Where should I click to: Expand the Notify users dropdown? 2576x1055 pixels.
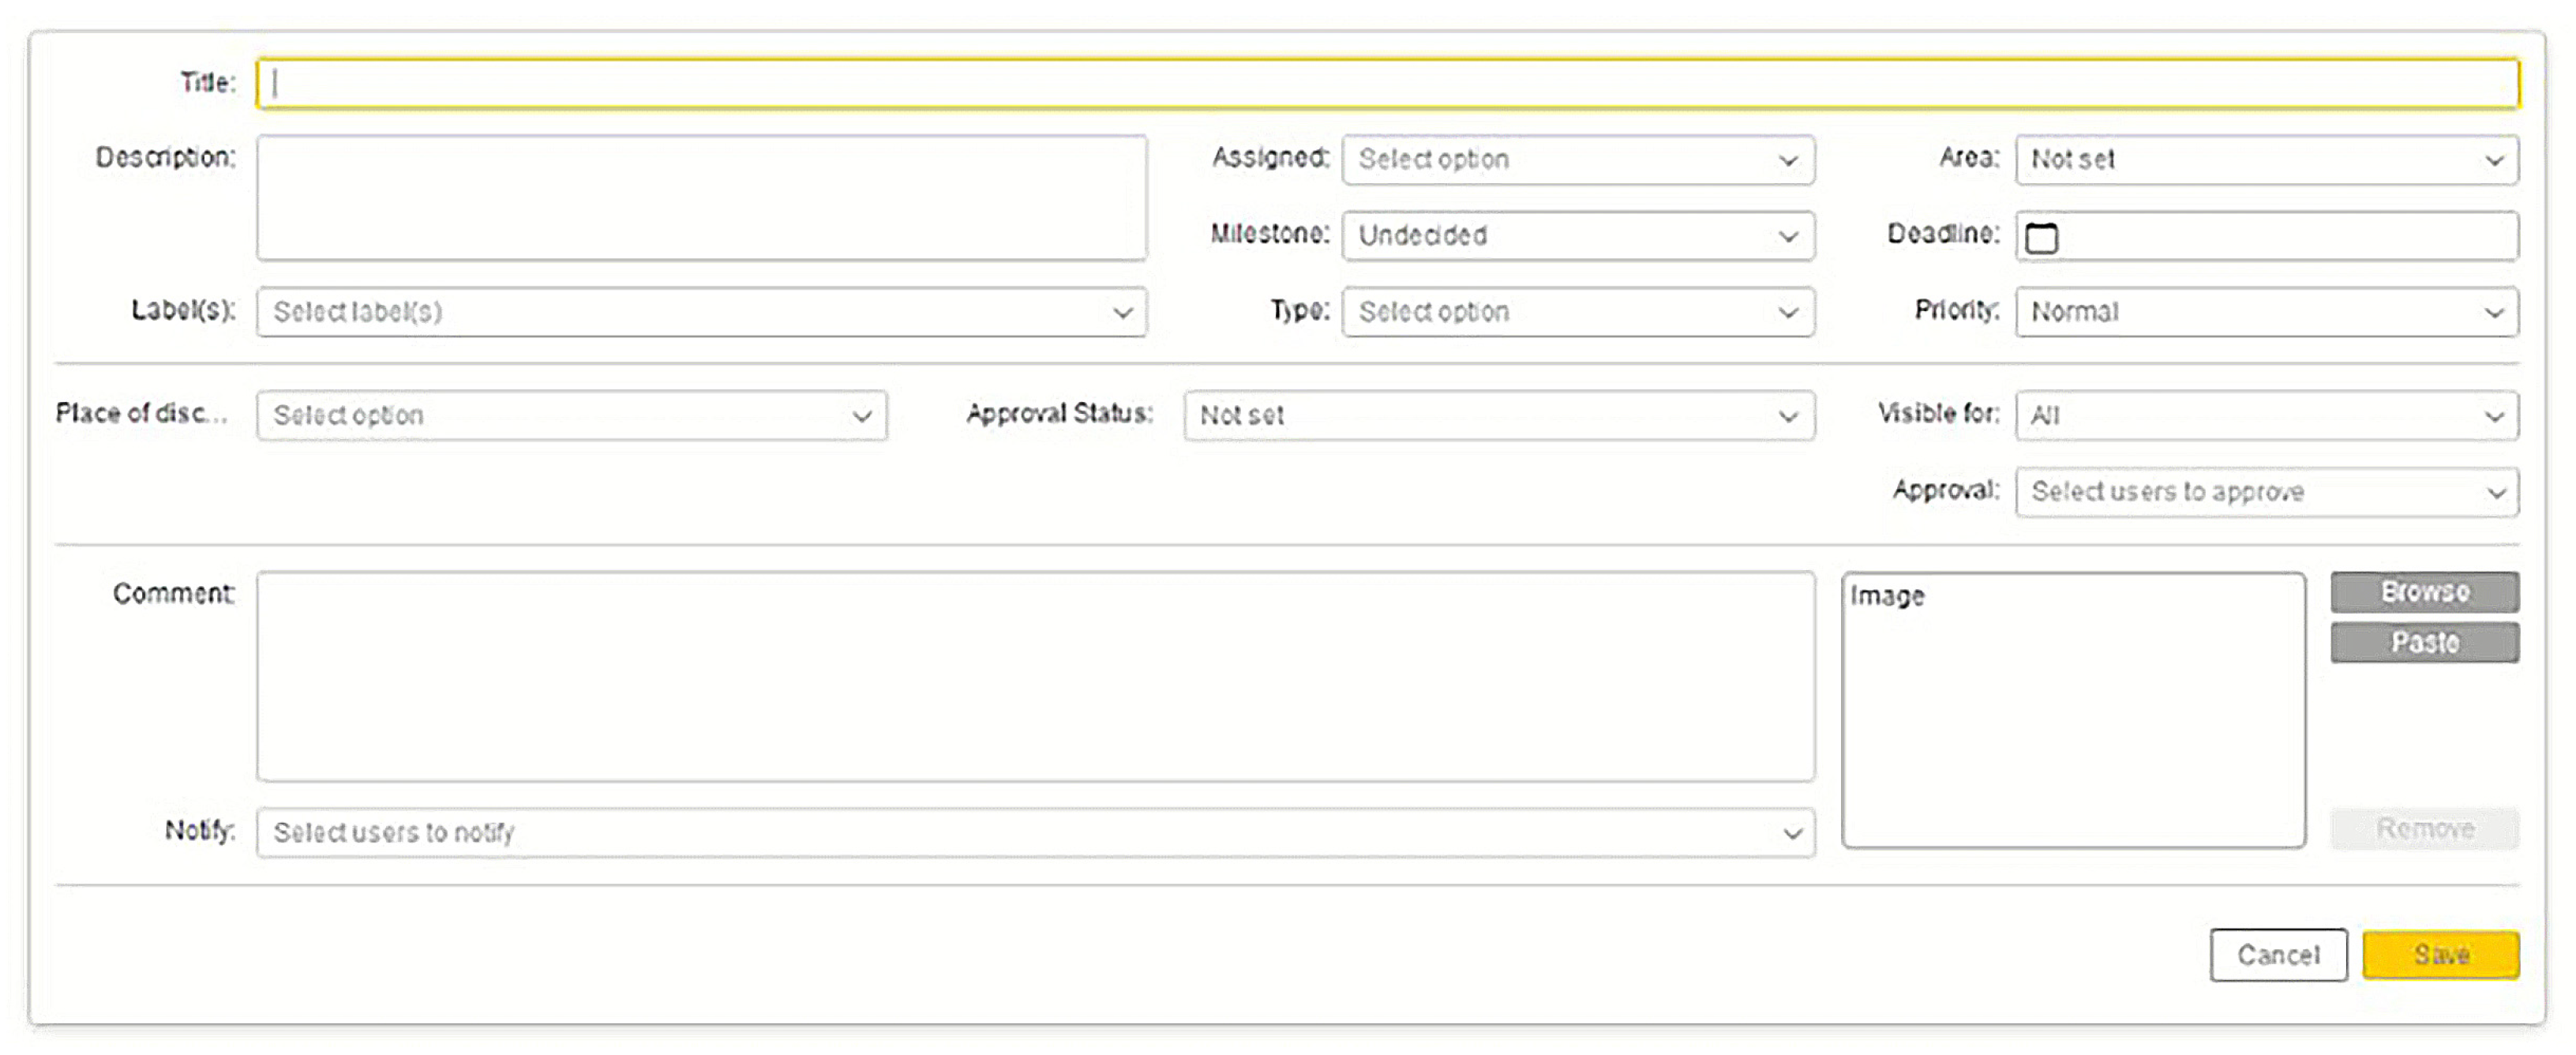[x=1035, y=832]
